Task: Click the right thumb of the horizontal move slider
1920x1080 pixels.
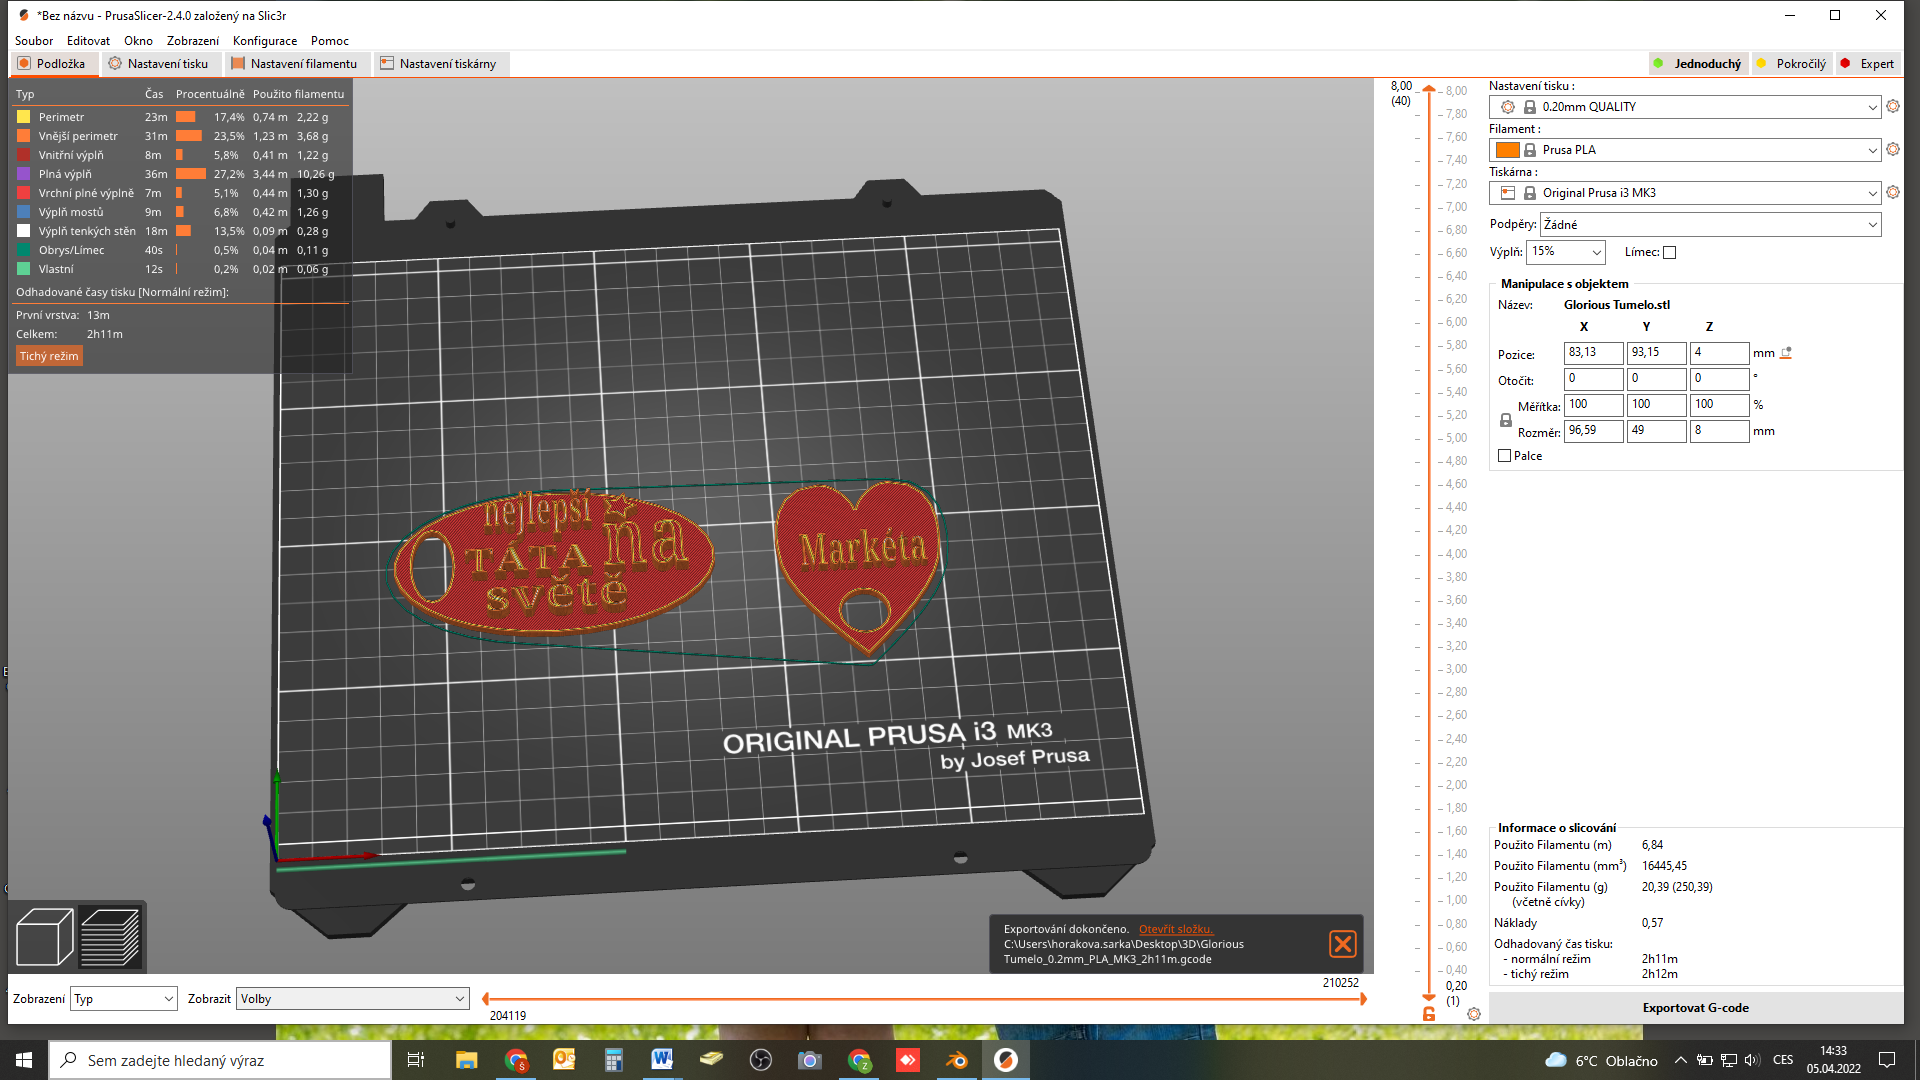Action: point(1362,999)
